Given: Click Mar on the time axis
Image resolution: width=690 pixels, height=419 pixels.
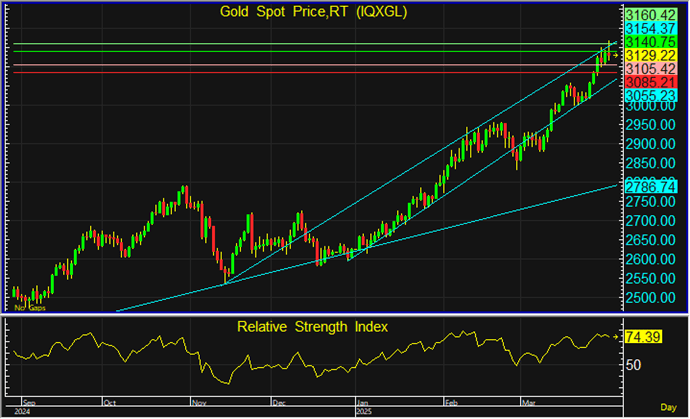Looking at the screenshot, I should (x=528, y=401).
